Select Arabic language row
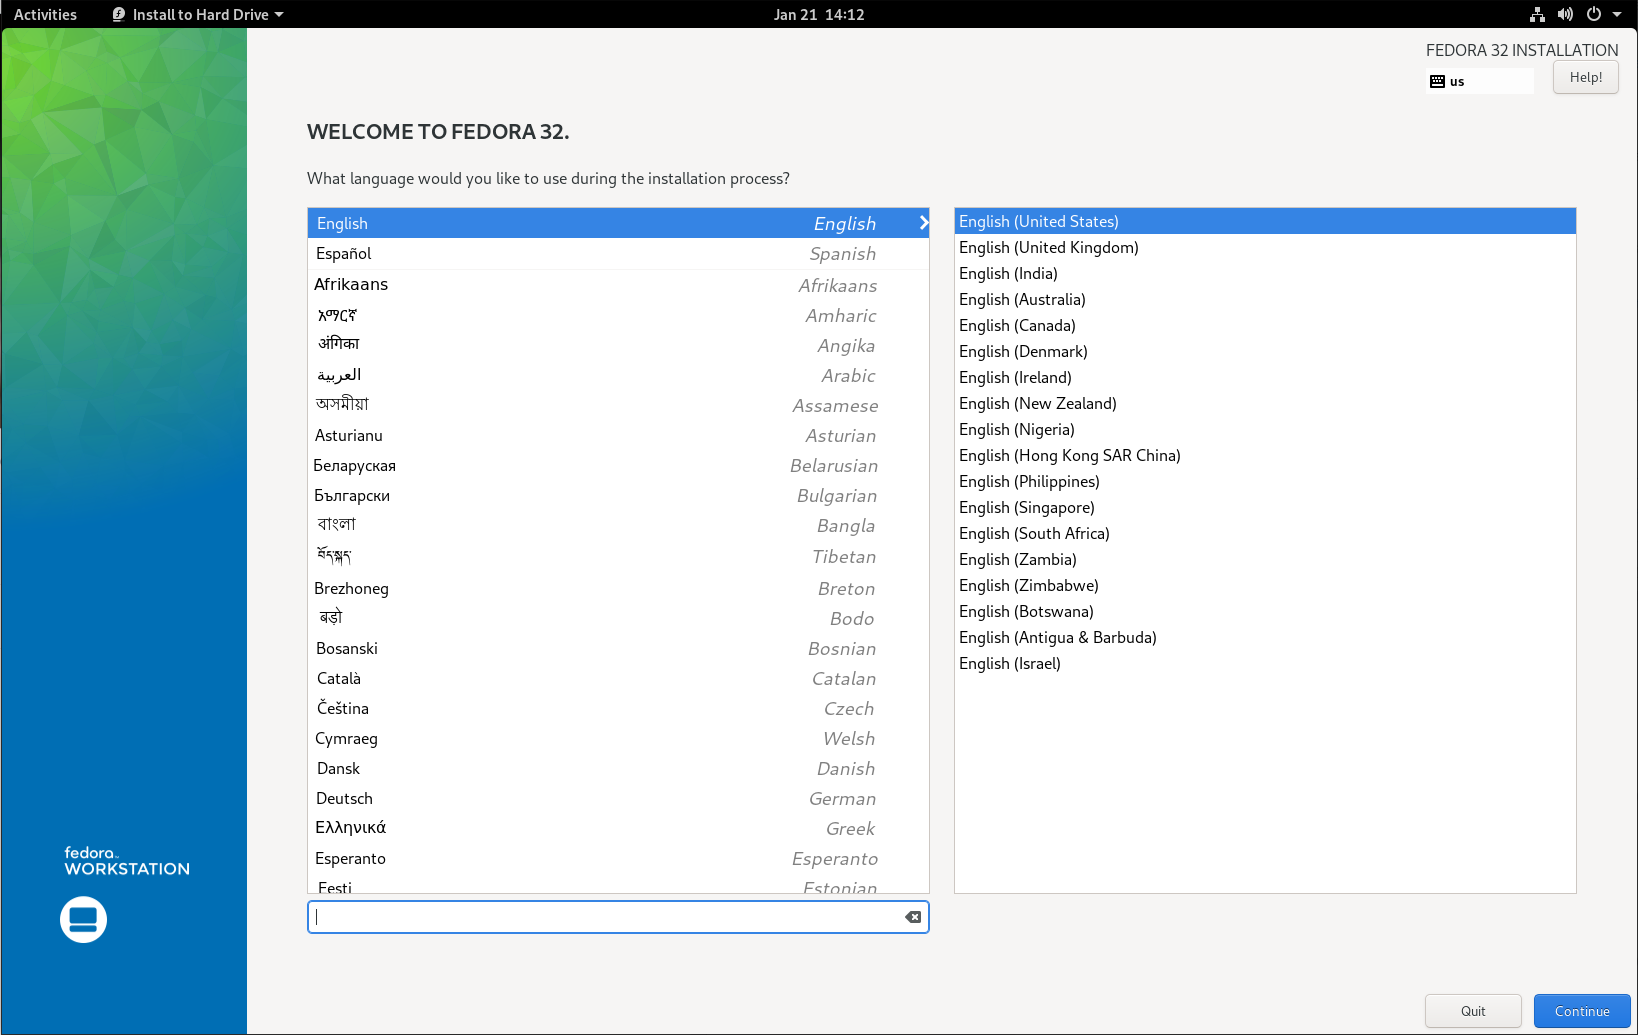 tap(618, 375)
